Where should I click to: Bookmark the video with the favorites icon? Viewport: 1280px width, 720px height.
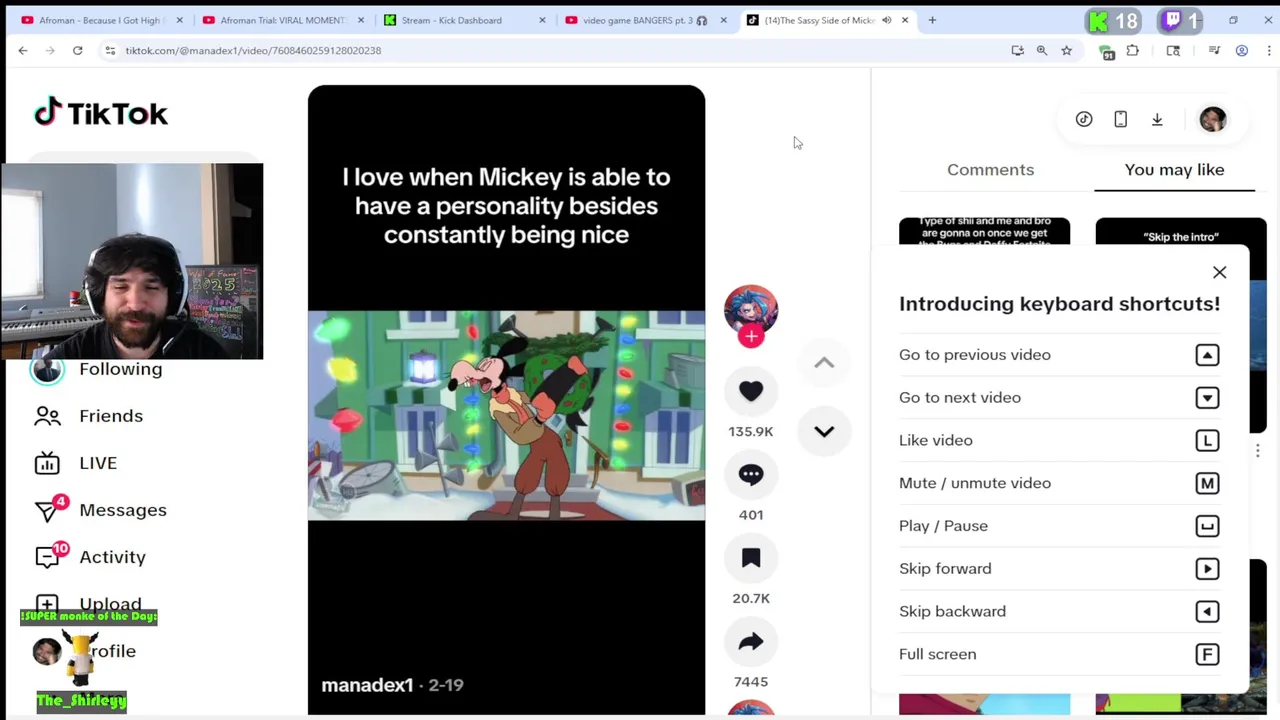(x=751, y=558)
